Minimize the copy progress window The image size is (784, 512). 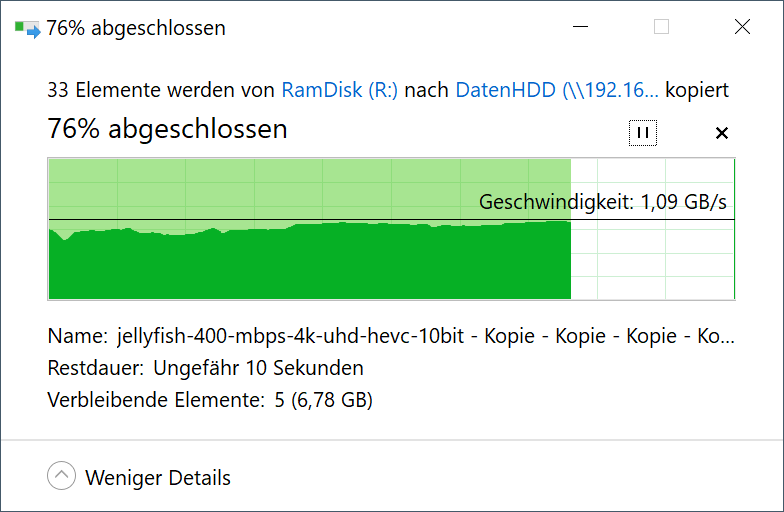[x=581, y=27]
